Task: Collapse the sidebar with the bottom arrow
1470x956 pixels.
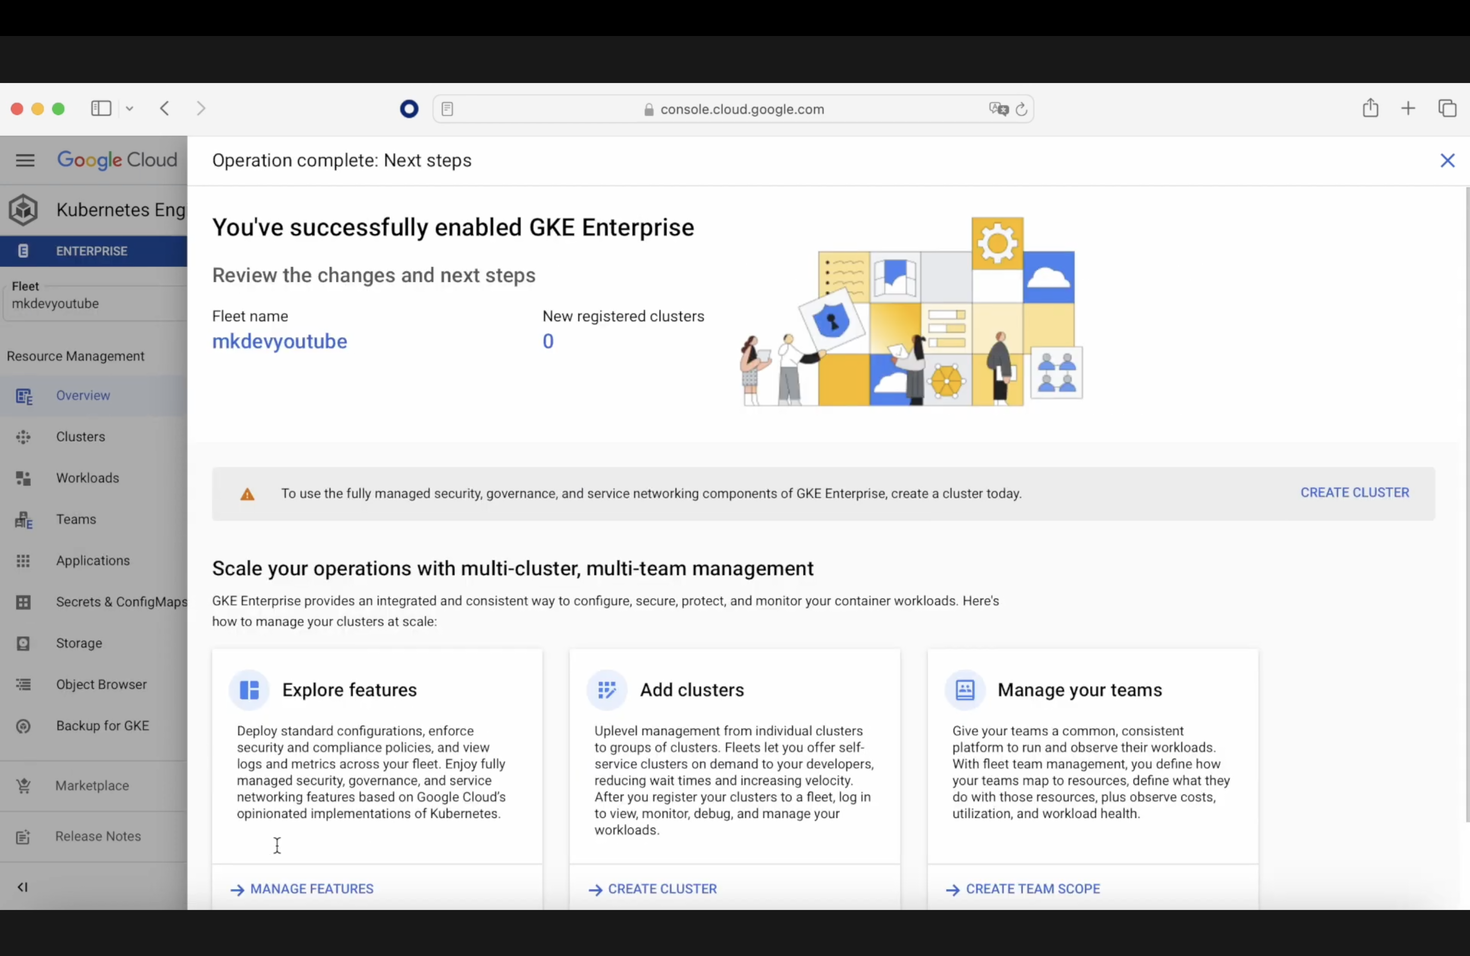Action: 23,887
